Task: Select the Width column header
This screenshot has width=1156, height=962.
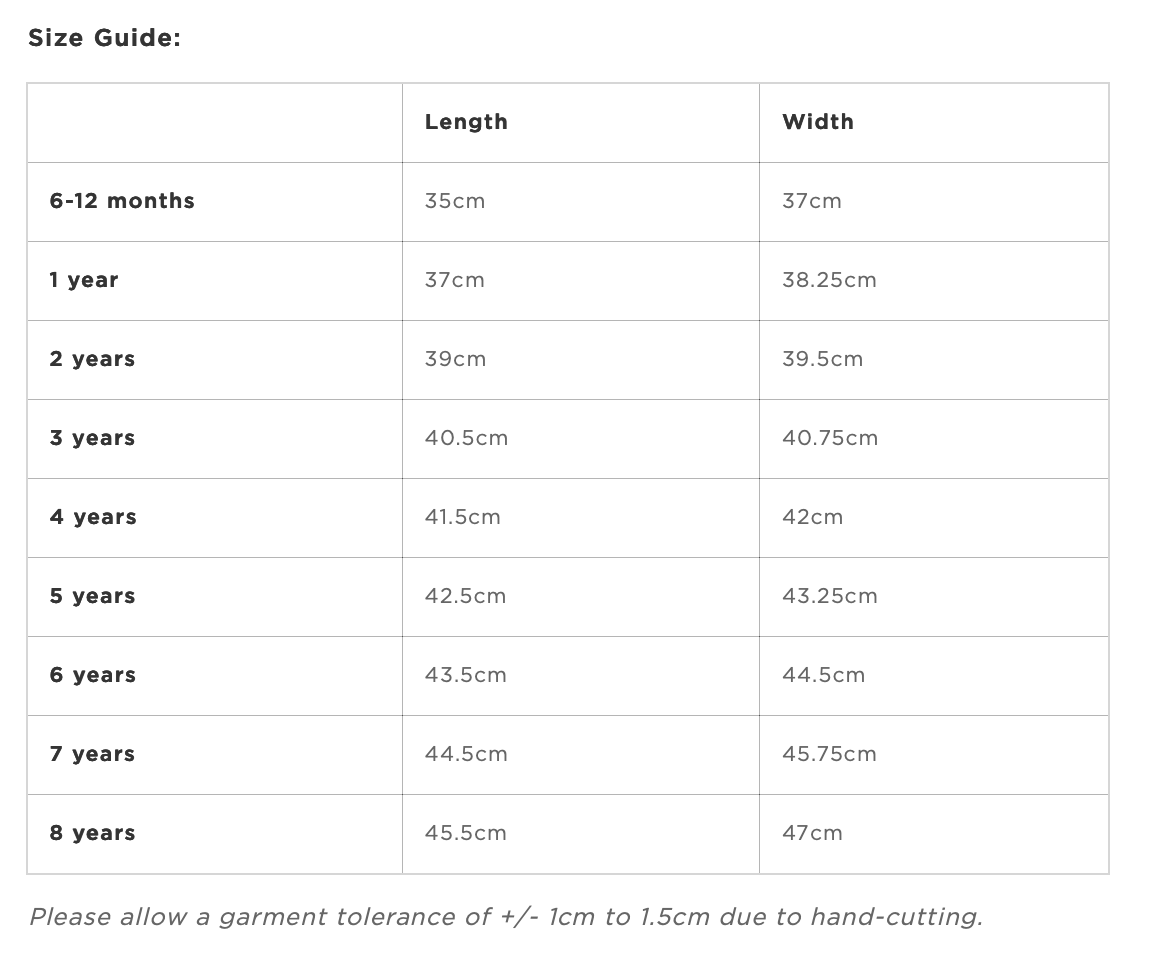Action: [x=818, y=122]
